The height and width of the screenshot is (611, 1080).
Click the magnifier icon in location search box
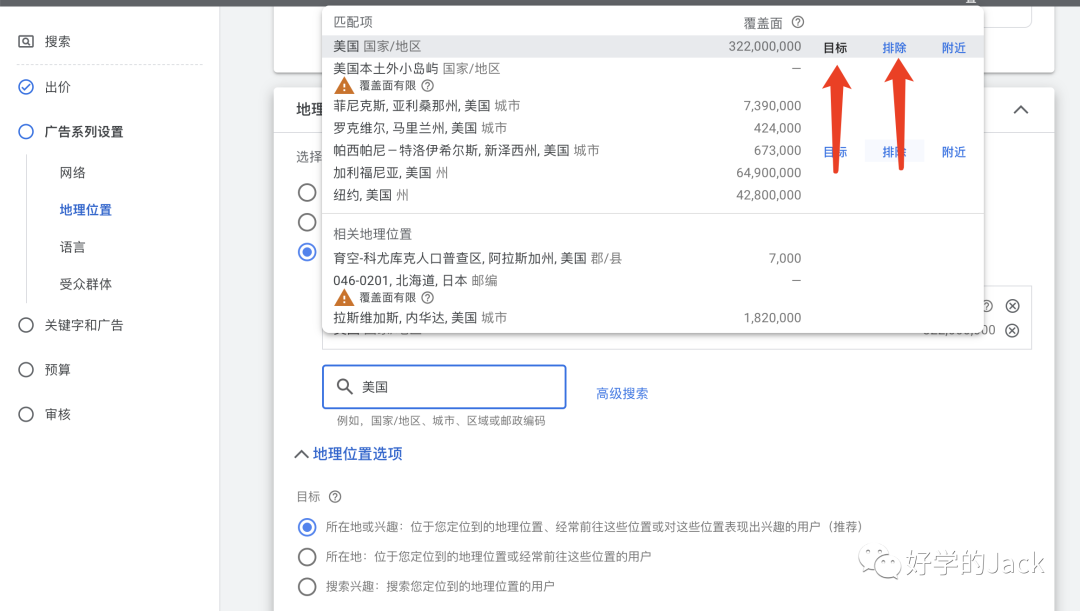[344, 386]
